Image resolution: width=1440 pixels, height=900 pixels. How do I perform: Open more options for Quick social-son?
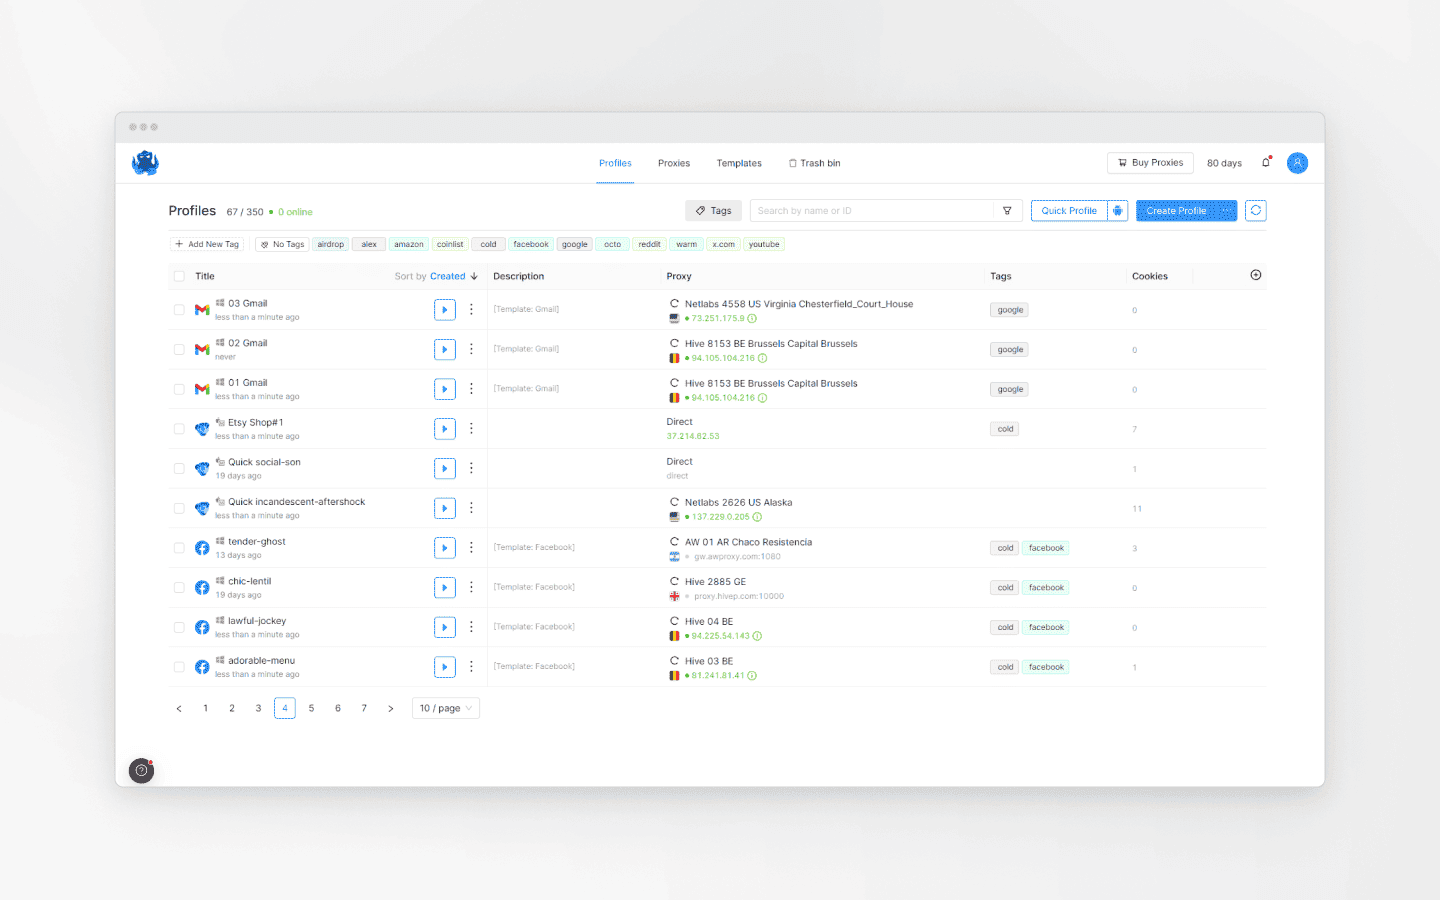[x=471, y=468]
